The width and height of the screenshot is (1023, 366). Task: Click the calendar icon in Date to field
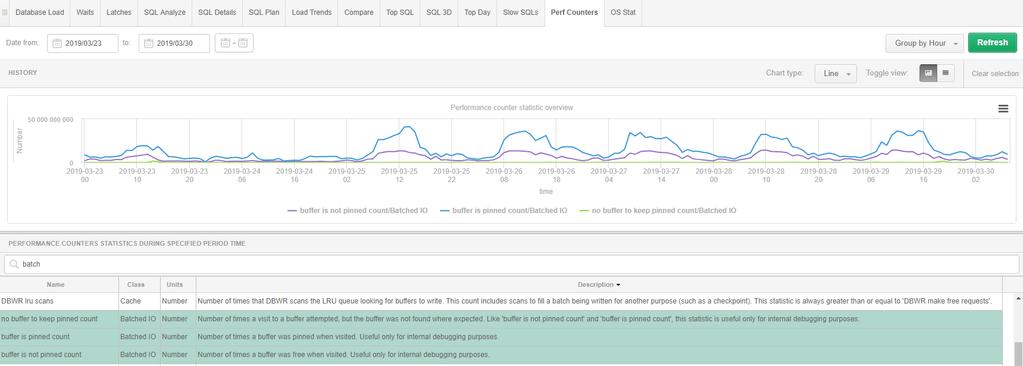(148, 44)
